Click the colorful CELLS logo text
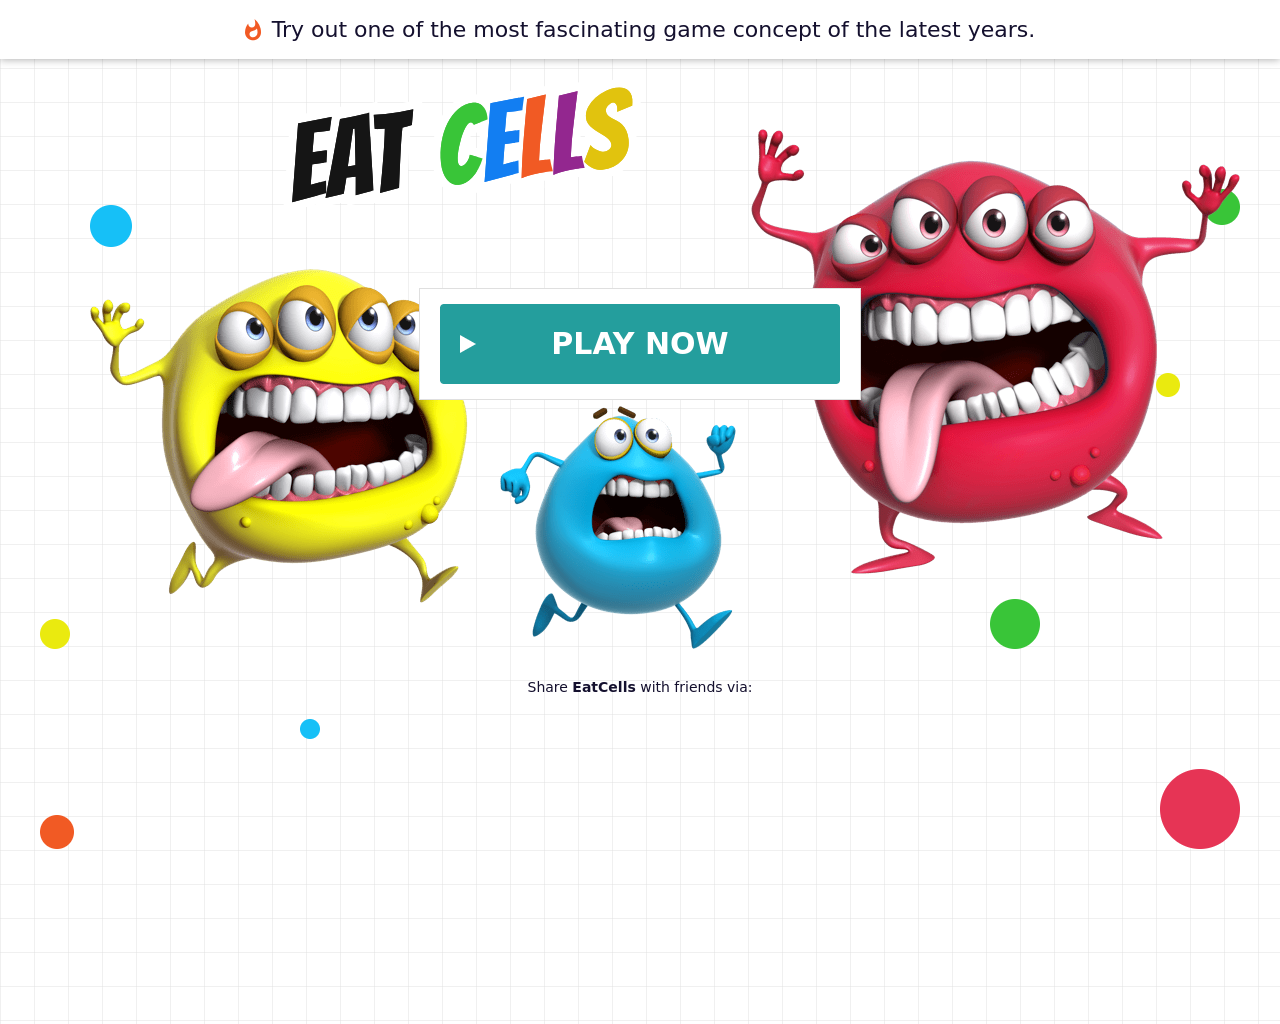Image resolution: width=1280 pixels, height=1024 pixels. click(x=536, y=136)
